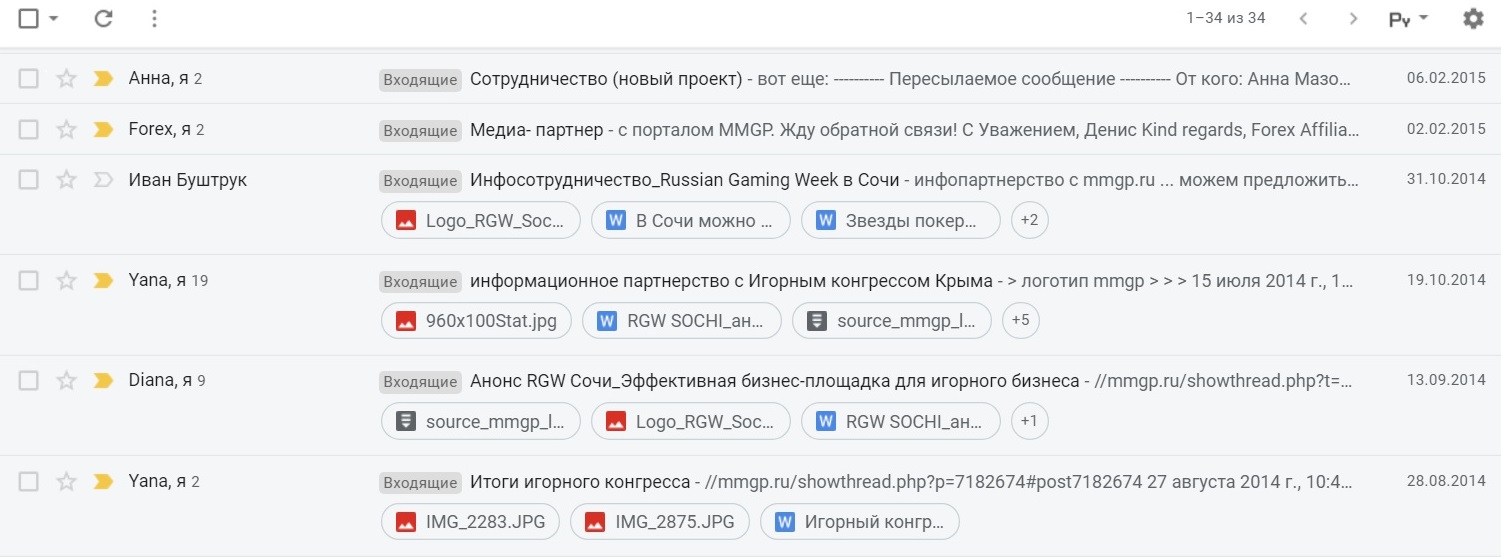Screen dimensions: 1501x557
Task: Open attachment 'В Сочи можно ...' document
Action: [691, 221]
